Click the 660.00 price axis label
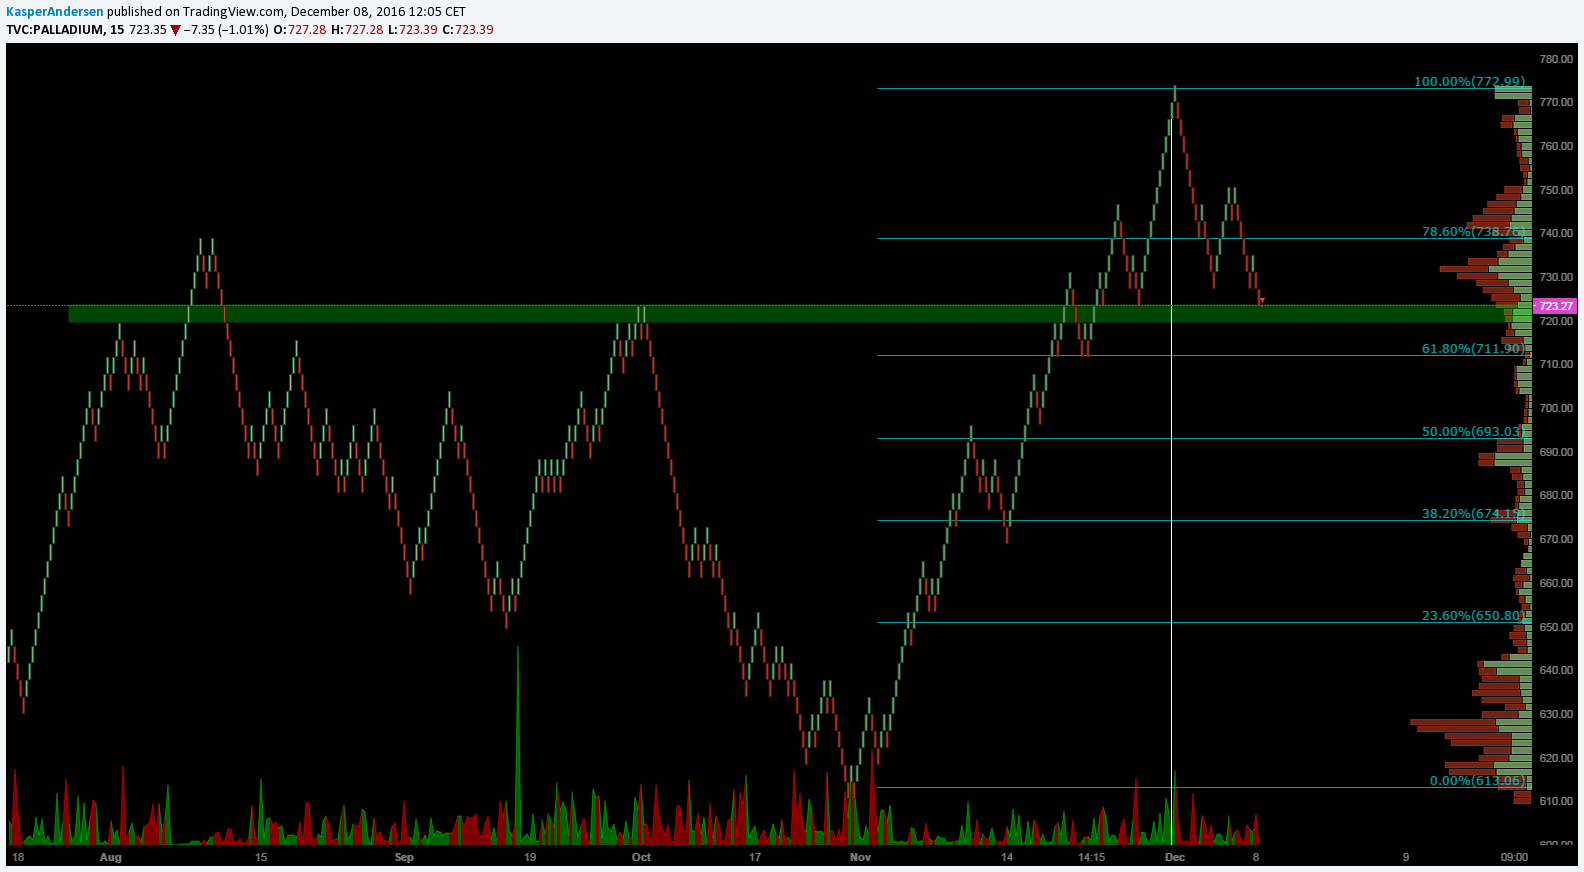Screen dimensions: 1584x872 point(1556,583)
